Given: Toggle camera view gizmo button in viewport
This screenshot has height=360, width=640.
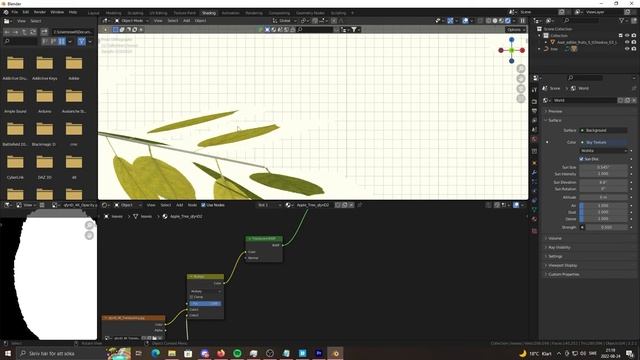Looking at the screenshot, I should click(521, 89).
